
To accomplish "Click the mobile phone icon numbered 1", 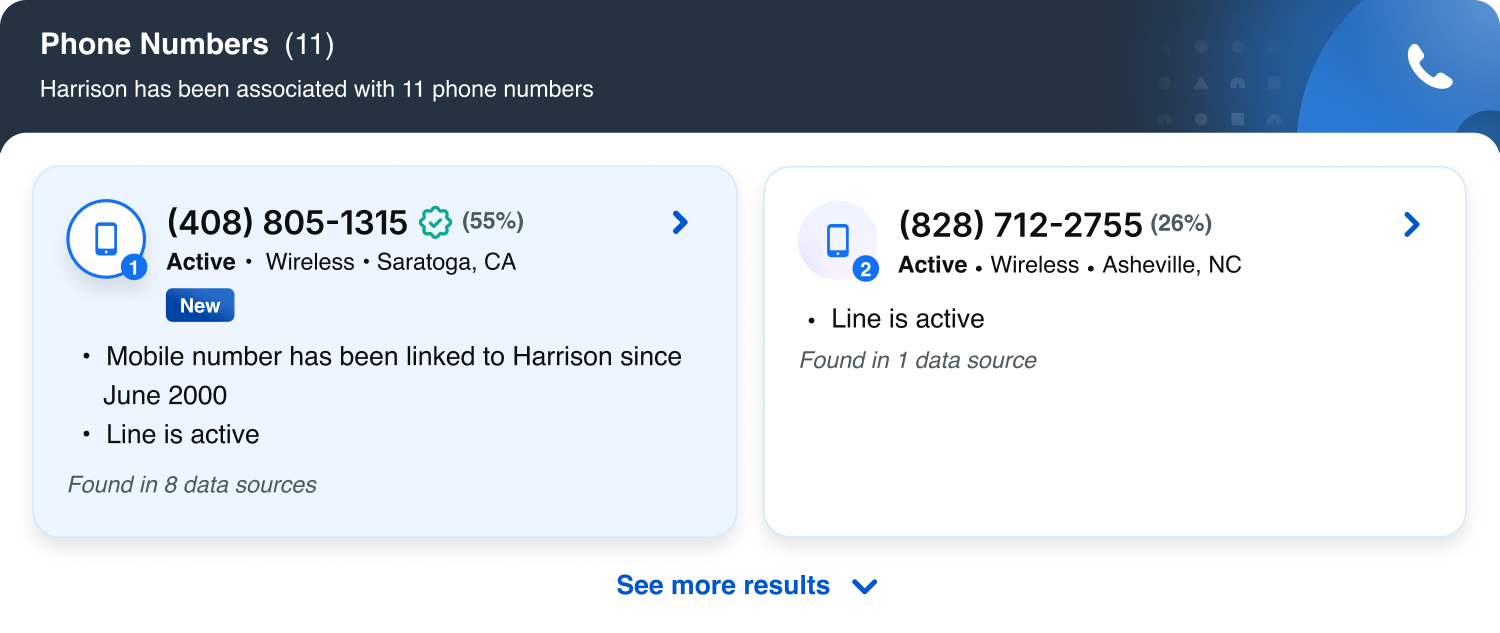I will coord(106,239).
